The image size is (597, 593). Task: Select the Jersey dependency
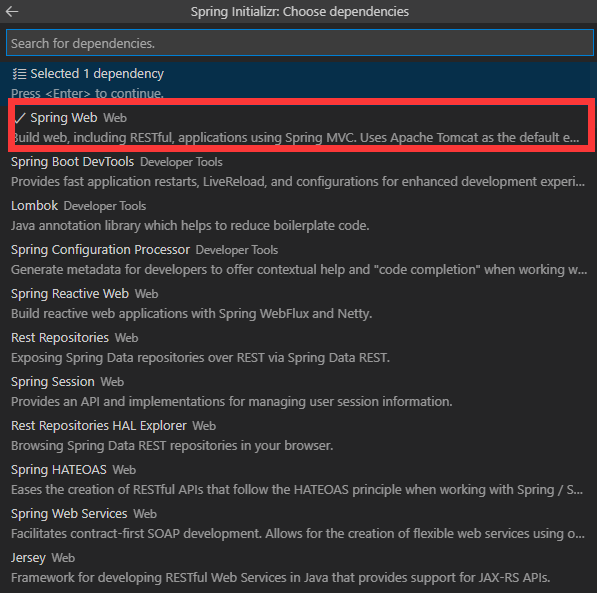[x=298, y=568]
